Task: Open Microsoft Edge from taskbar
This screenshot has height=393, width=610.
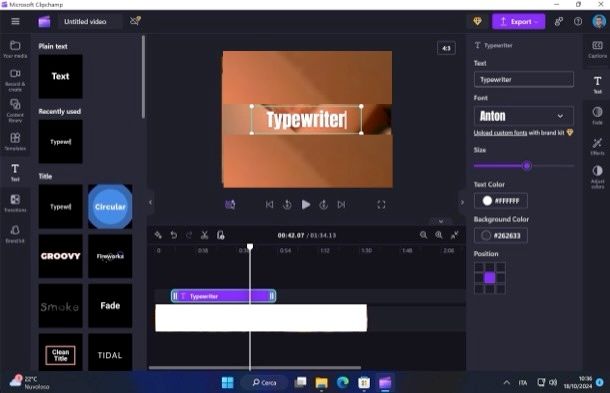Action: pyautogui.click(x=343, y=382)
